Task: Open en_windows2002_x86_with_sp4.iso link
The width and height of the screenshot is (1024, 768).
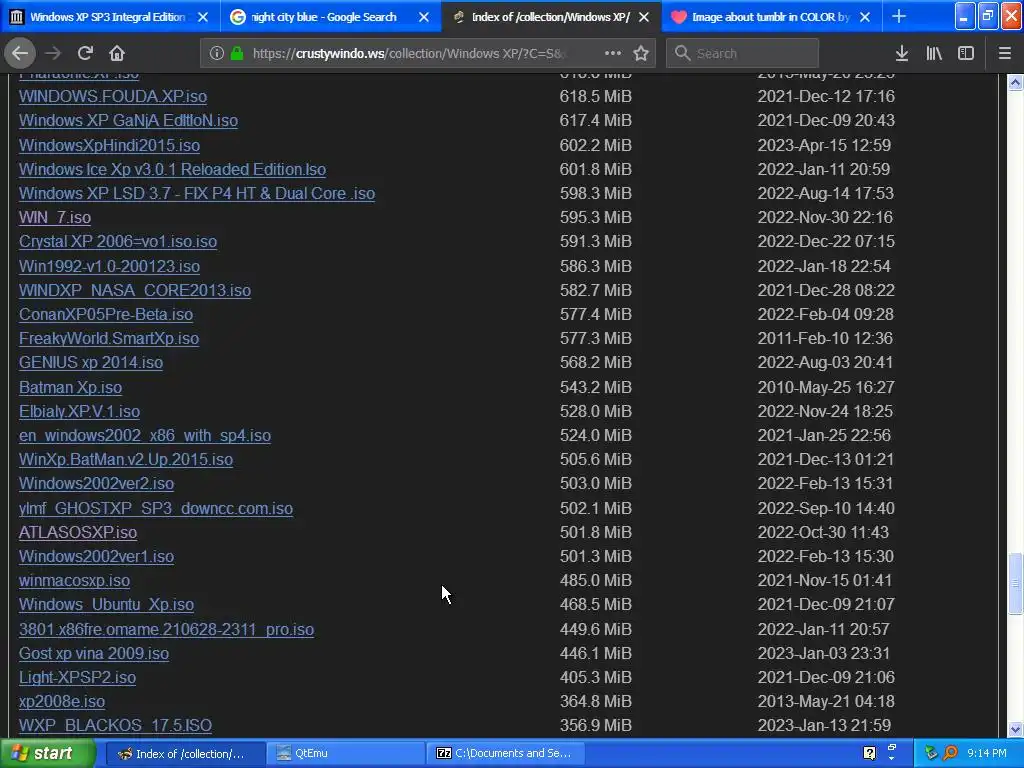Action: tap(145, 436)
